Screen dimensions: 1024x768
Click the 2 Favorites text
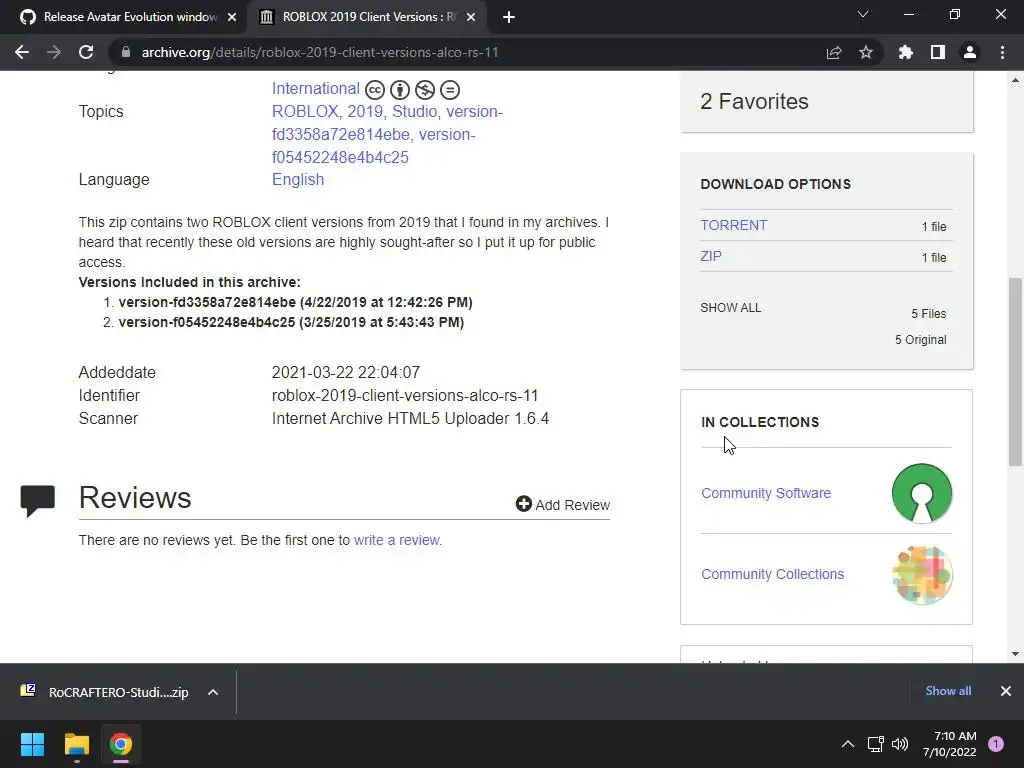(x=754, y=101)
